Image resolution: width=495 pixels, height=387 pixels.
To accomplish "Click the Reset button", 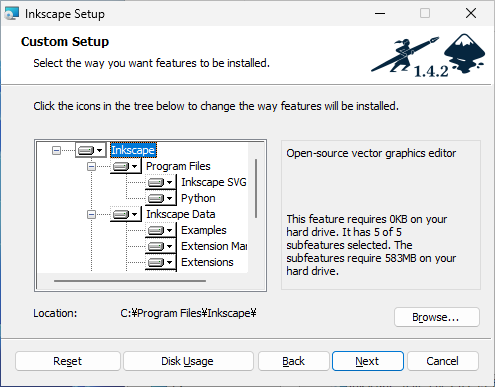I will pyautogui.click(x=68, y=361).
